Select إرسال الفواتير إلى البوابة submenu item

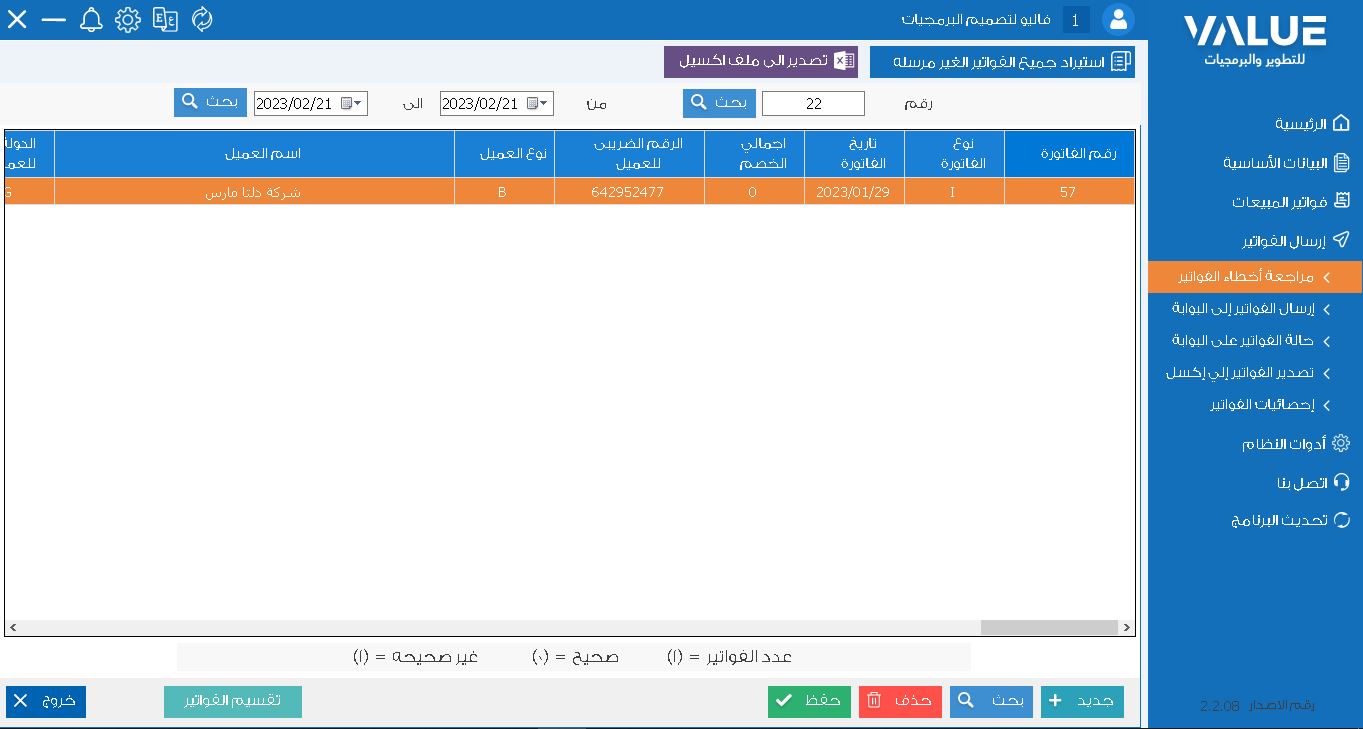point(1251,309)
